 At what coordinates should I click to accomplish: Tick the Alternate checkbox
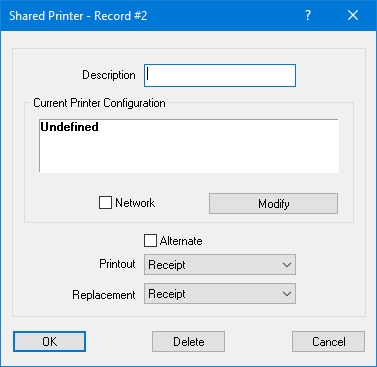click(150, 240)
